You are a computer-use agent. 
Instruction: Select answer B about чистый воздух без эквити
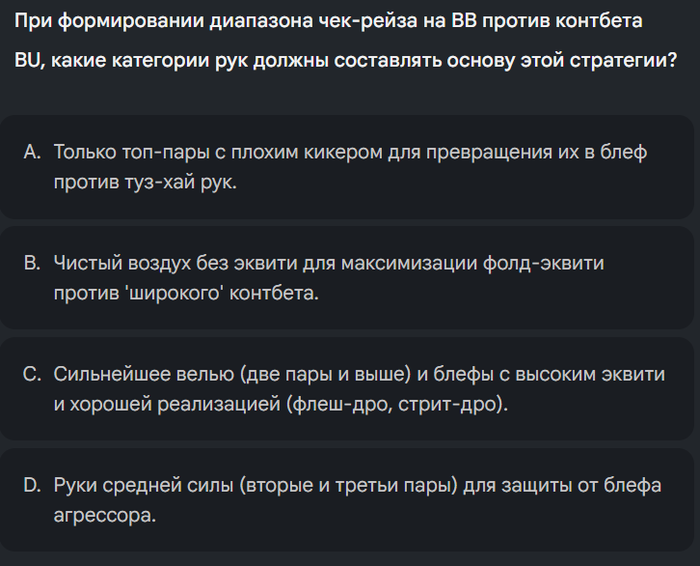tap(347, 278)
